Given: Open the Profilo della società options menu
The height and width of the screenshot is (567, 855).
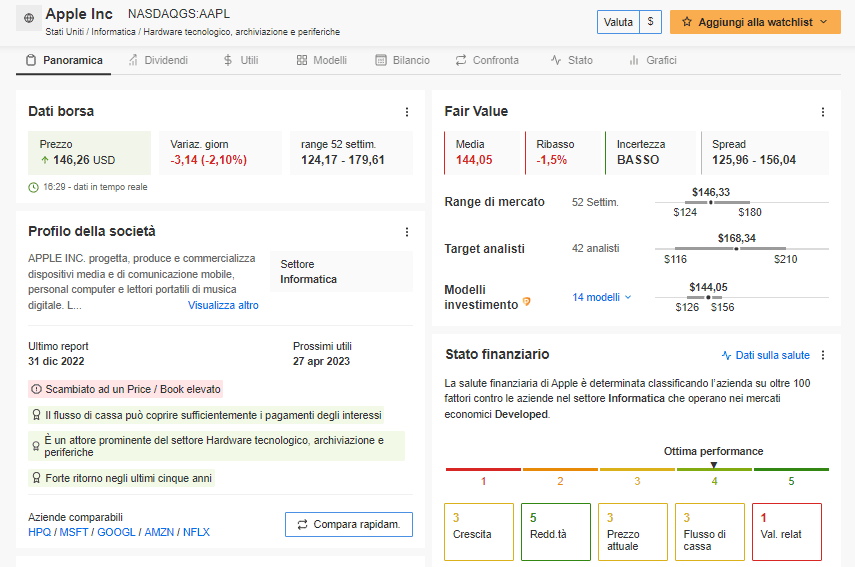Looking at the screenshot, I should 407,232.
